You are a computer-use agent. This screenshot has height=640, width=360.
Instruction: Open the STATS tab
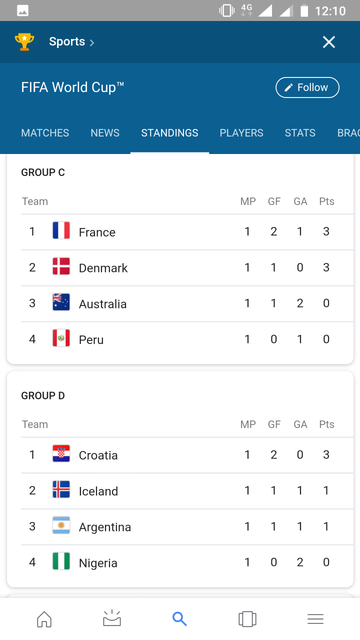click(300, 133)
